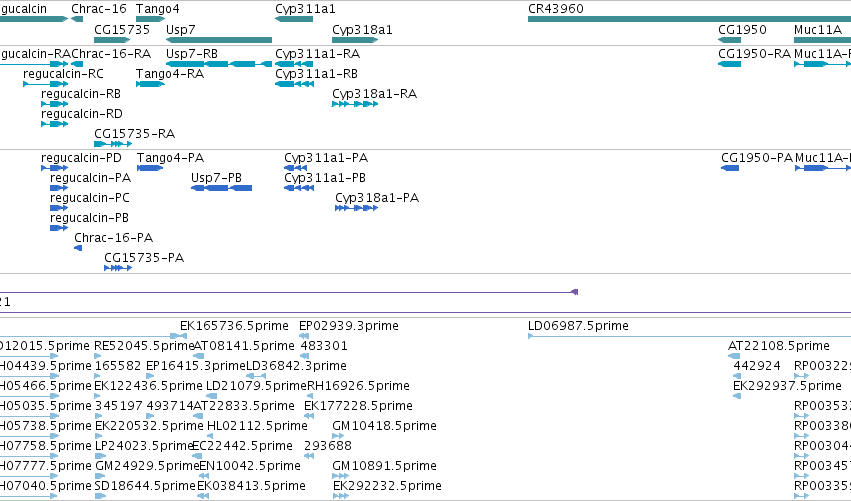The width and height of the screenshot is (851, 501).
Task: Open EST LD06987.5prime
Action: pos(579,325)
